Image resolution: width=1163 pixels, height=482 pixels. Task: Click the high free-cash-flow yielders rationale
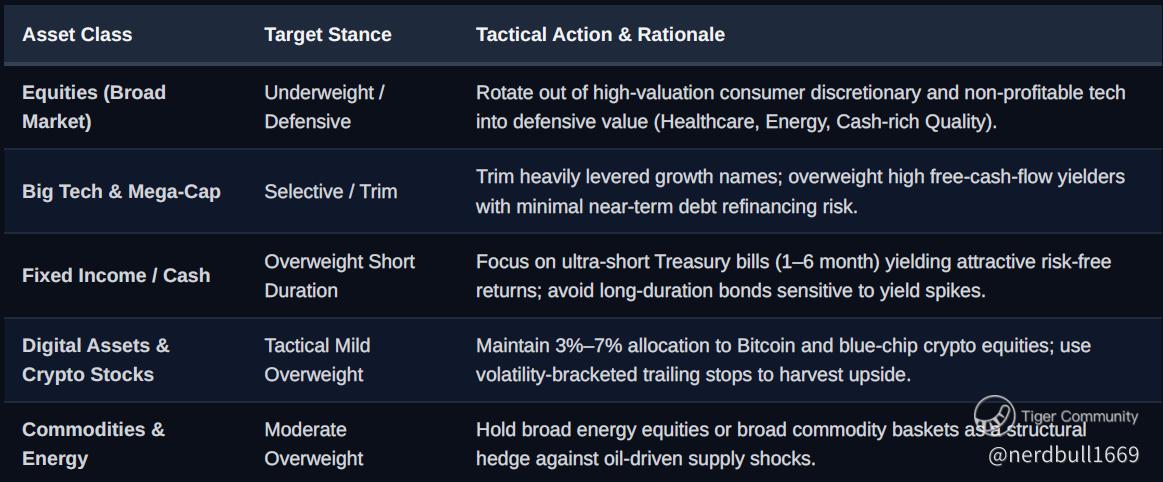pos(800,191)
